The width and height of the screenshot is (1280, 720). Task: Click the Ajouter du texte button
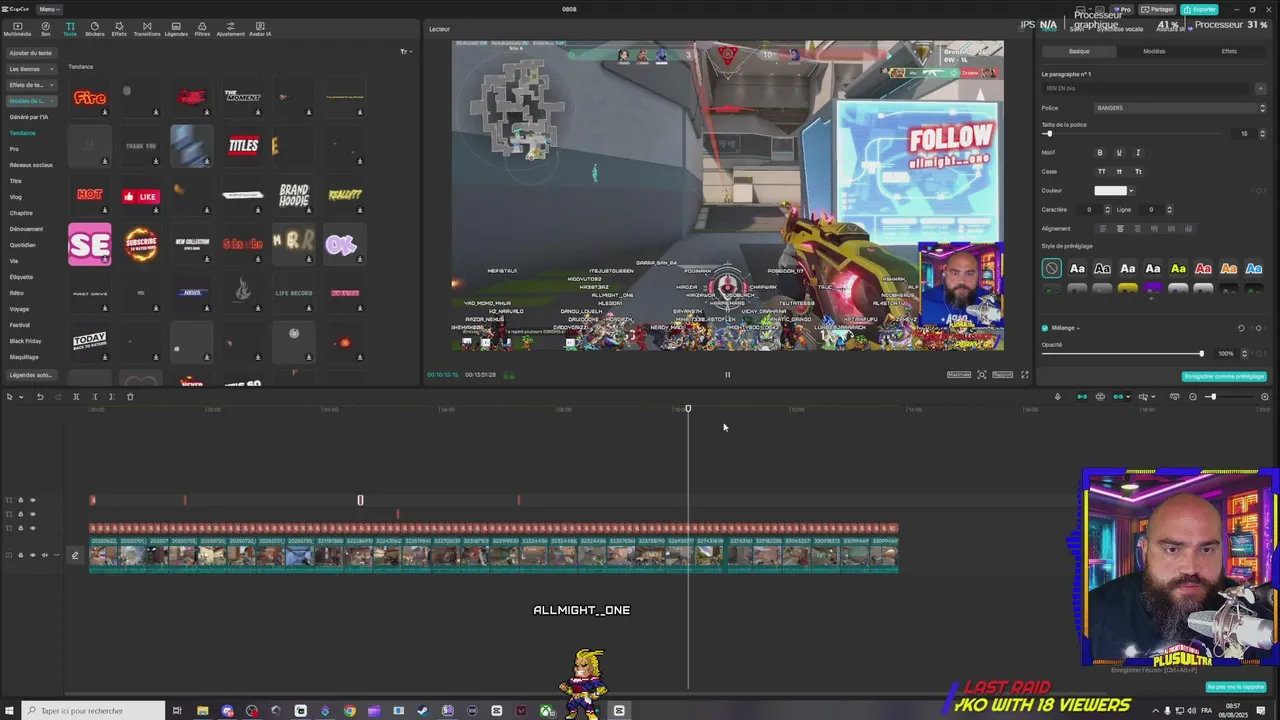click(x=30, y=53)
